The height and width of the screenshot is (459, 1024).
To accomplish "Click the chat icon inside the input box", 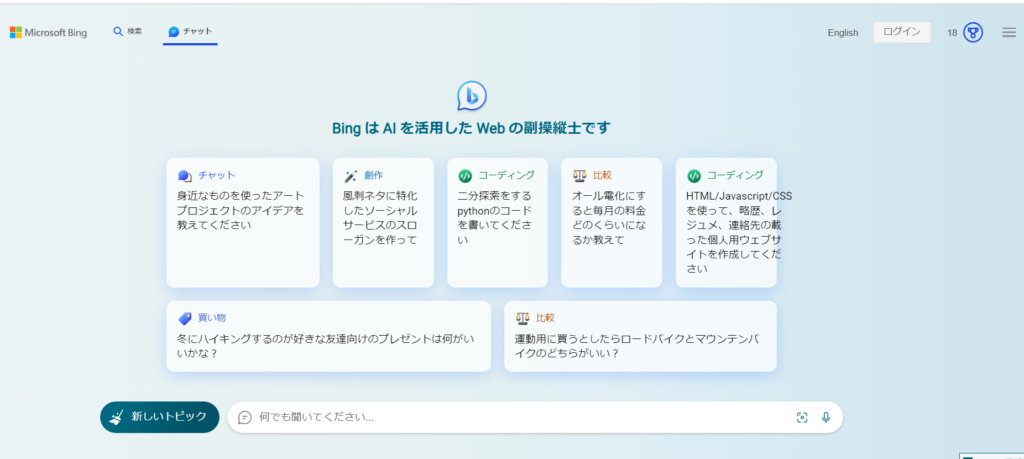I will point(245,417).
